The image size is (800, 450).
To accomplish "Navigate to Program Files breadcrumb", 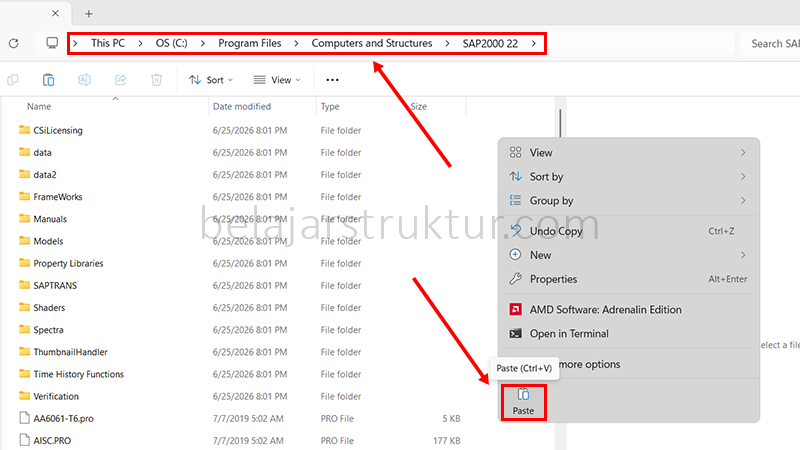I will tap(249, 43).
